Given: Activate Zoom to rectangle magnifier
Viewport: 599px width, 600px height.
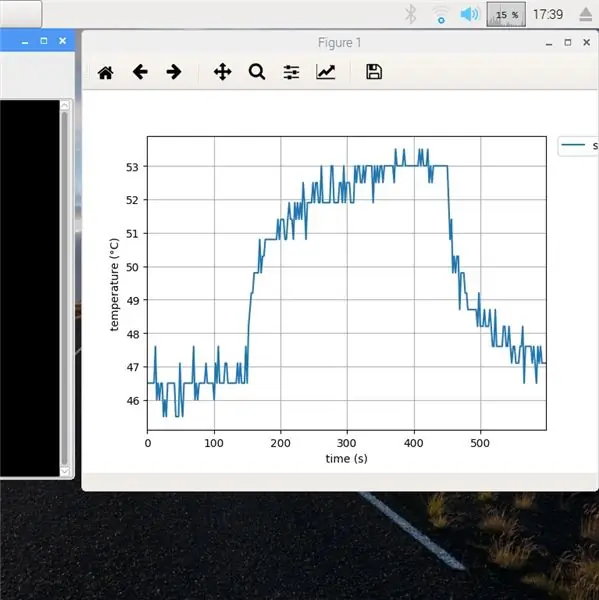Looking at the screenshot, I should [257, 72].
